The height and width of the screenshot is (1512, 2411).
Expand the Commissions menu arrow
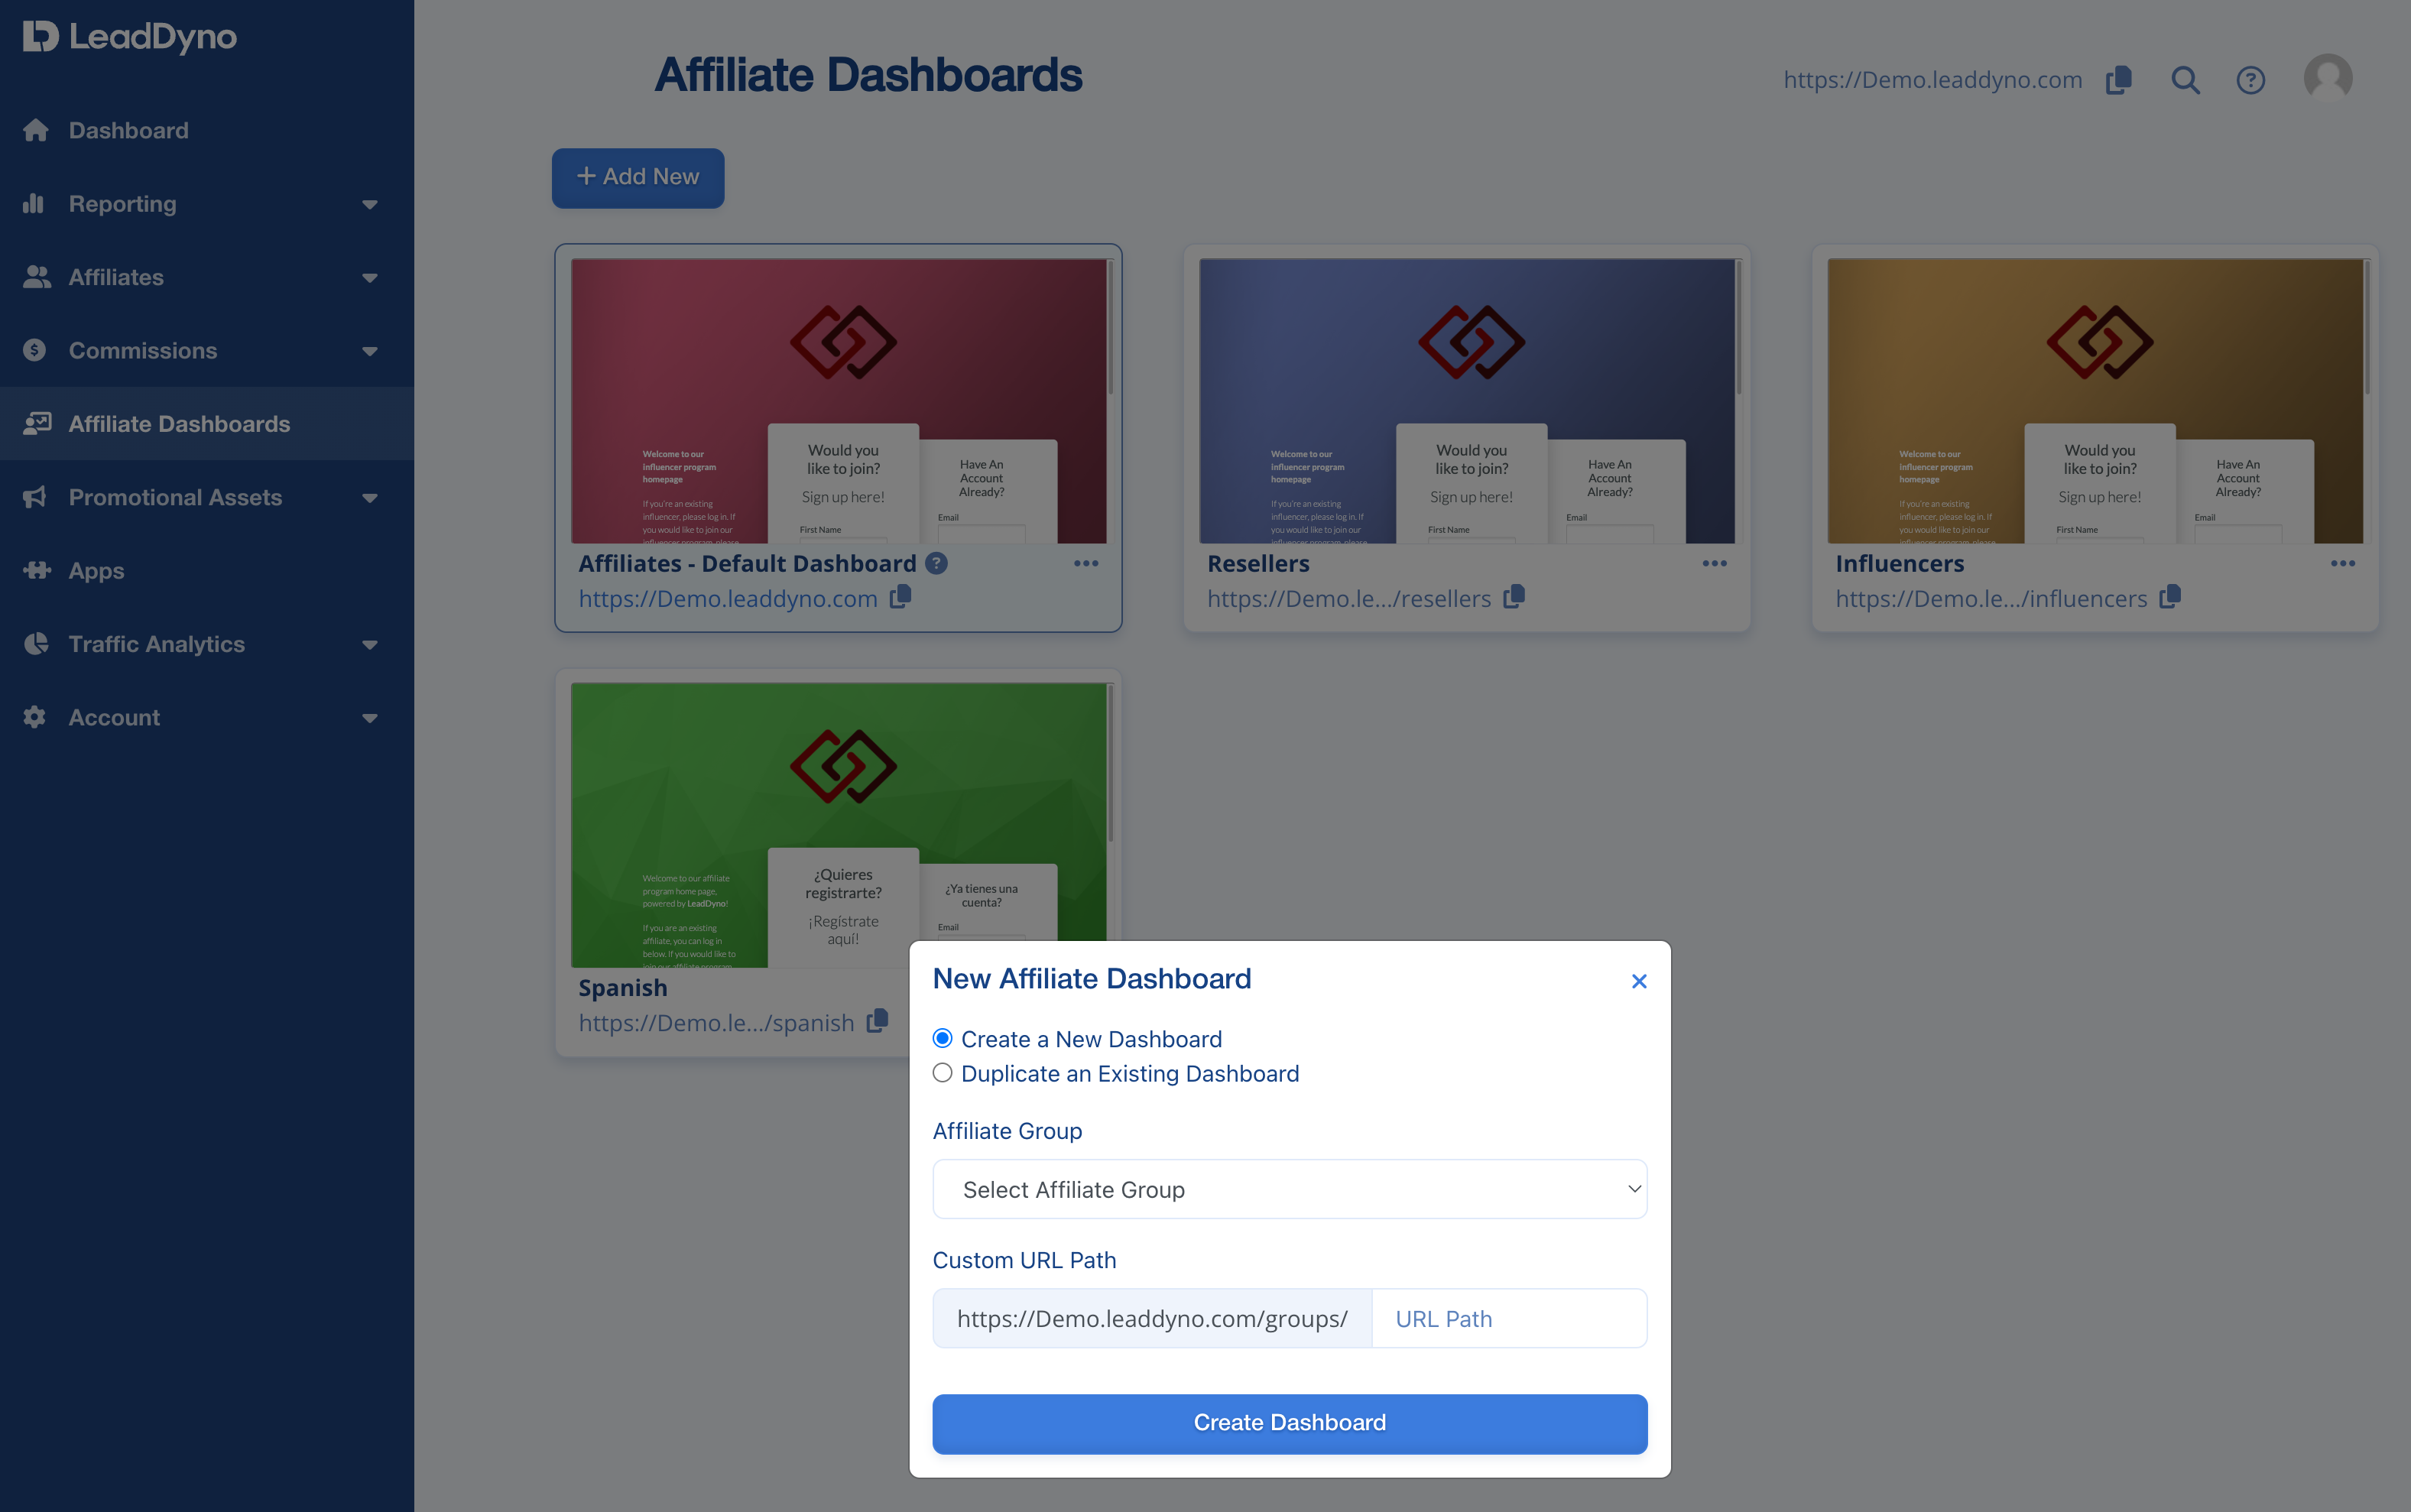[x=370, y=351]
